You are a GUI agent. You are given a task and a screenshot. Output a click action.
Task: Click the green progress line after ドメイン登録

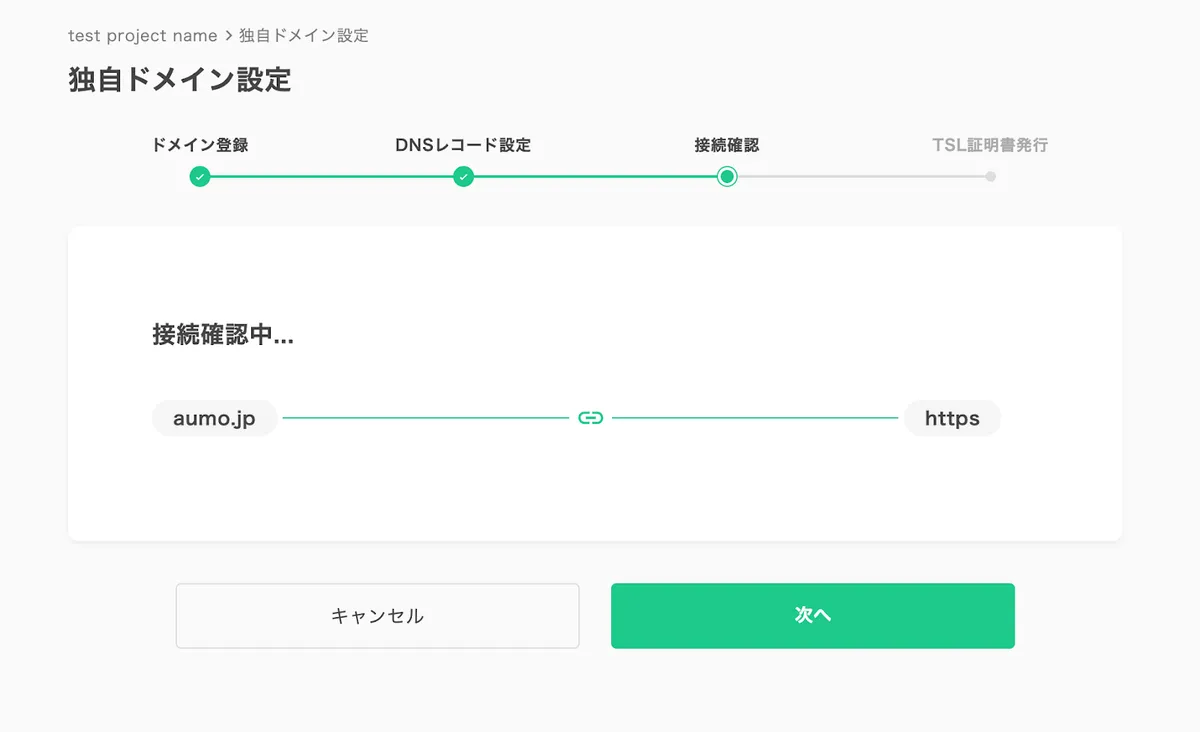click(x=330, y=177)
